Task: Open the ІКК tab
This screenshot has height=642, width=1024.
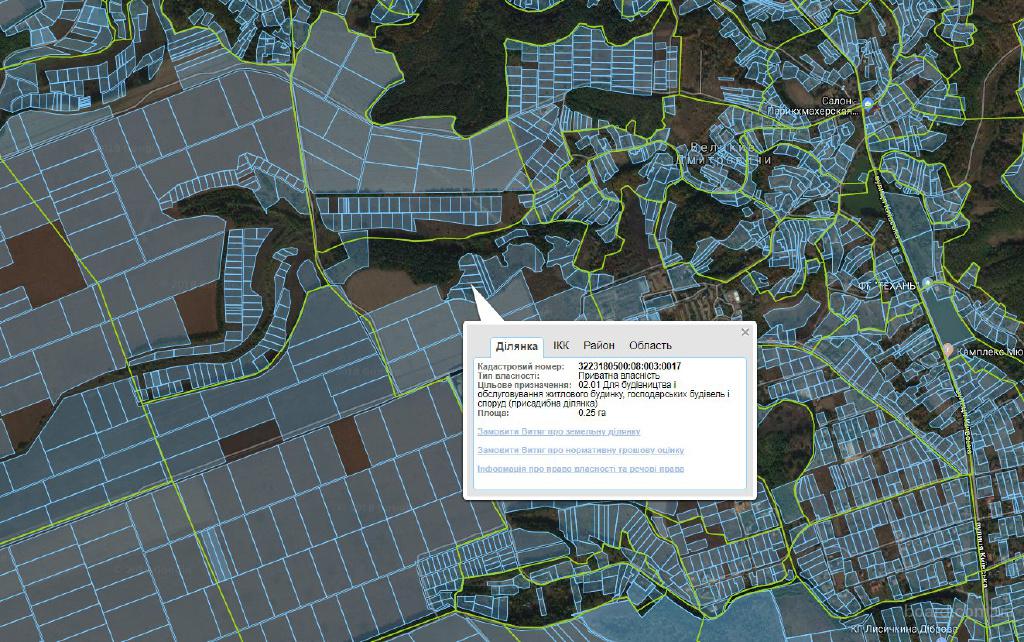Action: tap(561, 345)
